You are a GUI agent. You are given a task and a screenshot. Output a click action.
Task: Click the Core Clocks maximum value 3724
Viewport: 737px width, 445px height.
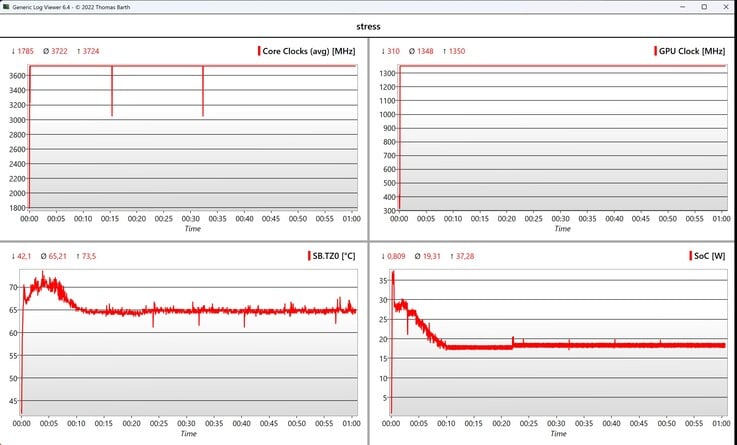click(91, 51)
